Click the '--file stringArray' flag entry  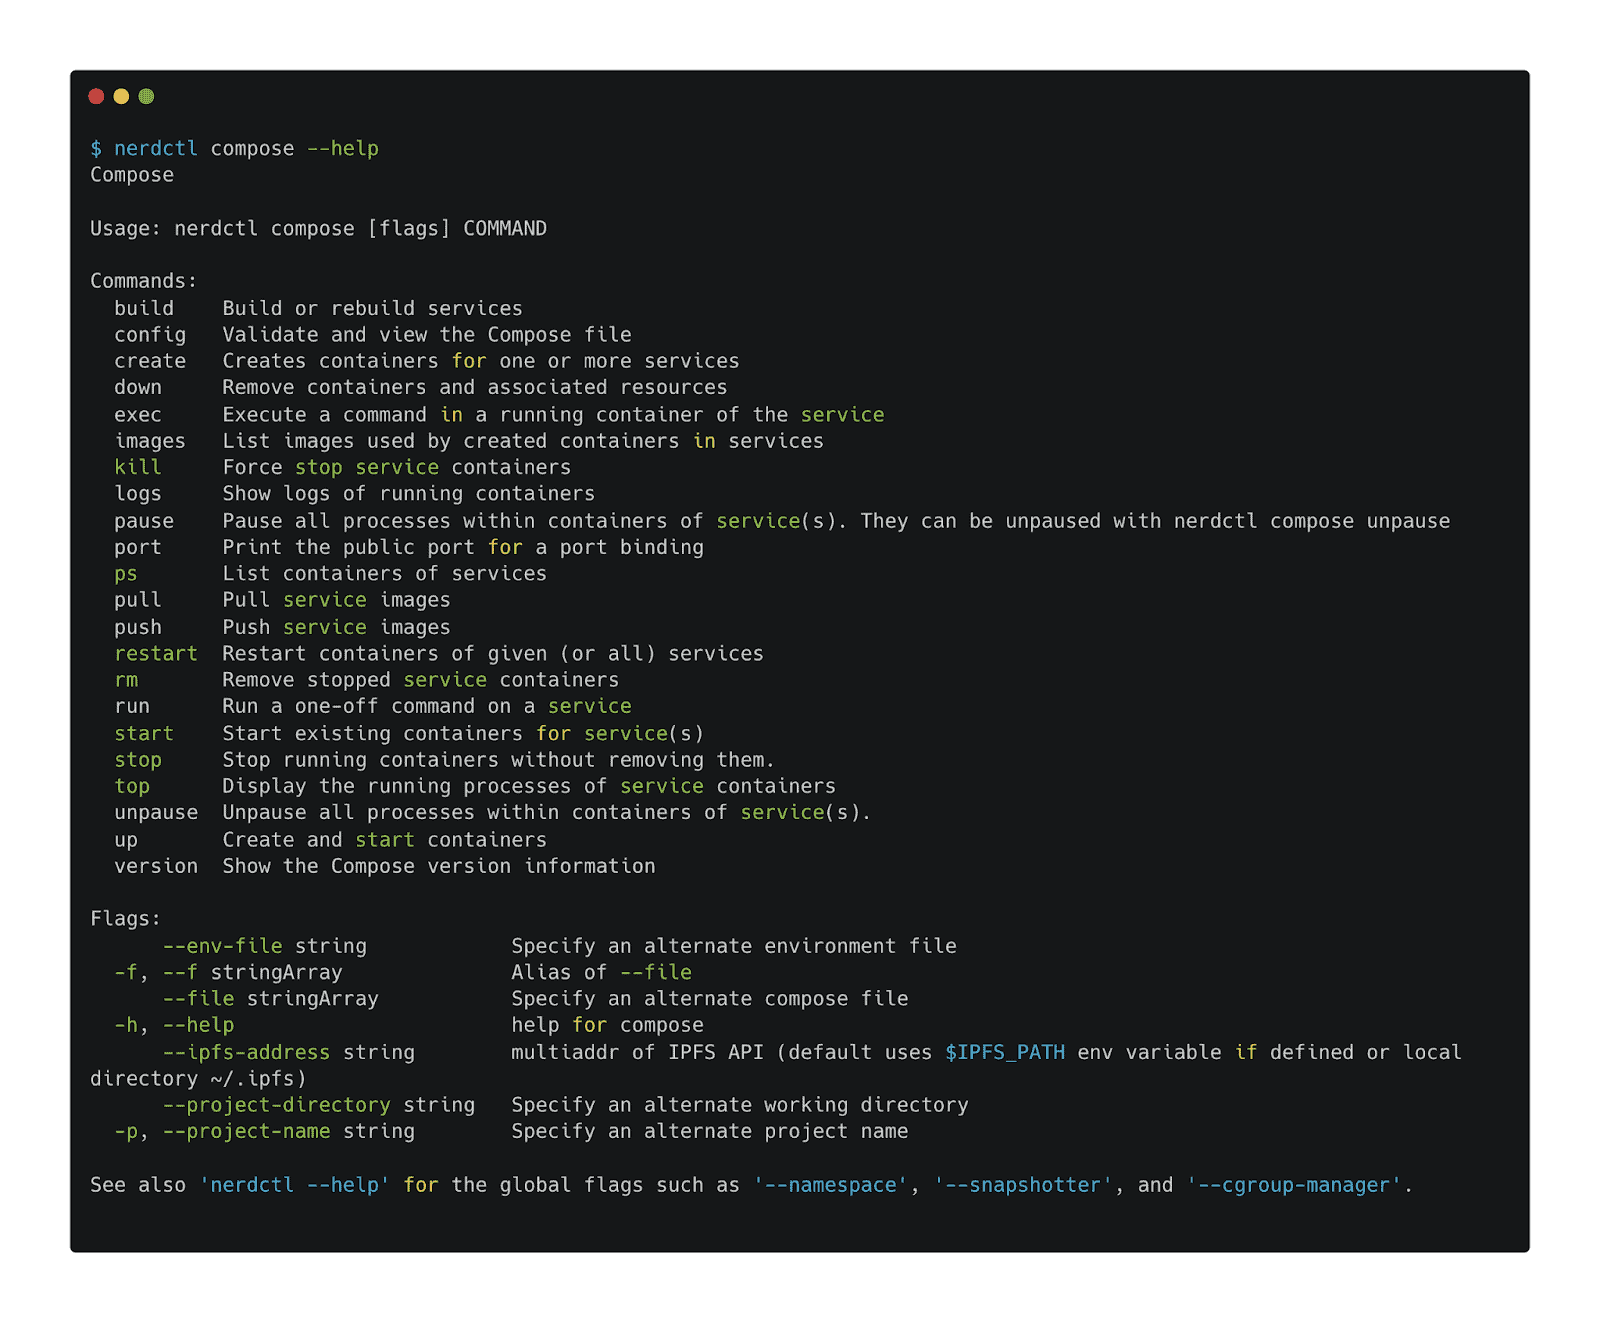pyautogui.click(x=270, y=999)
